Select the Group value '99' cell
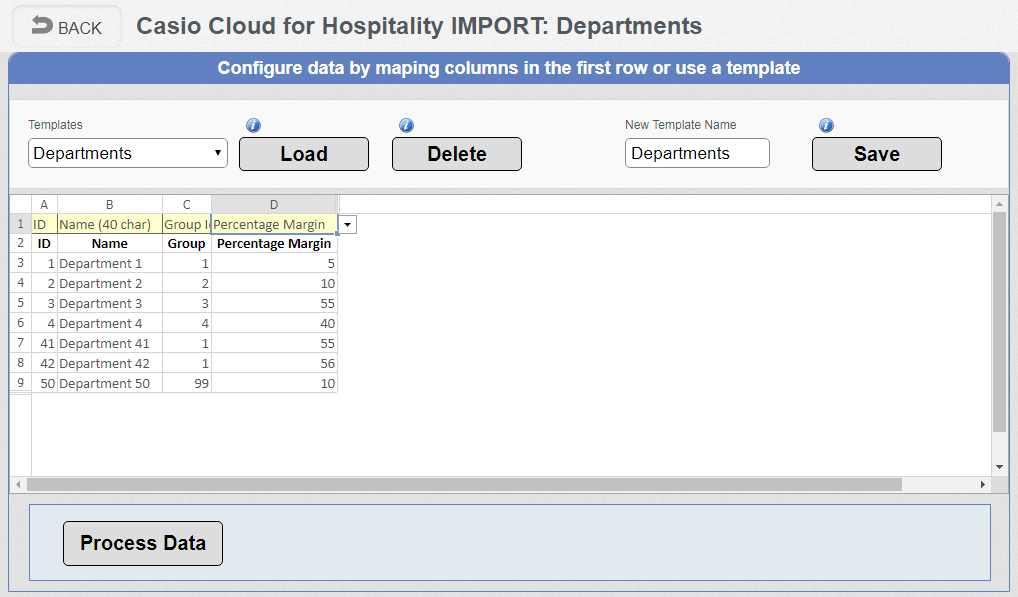Image resolution: width=1018 pixels, height=597 pixels. click(x=186, y=384)
